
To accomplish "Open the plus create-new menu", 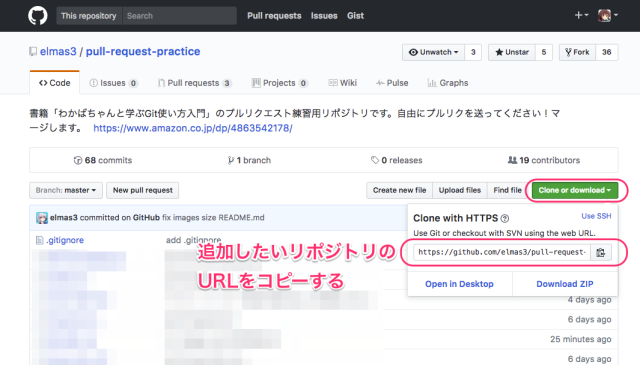I will click(581, 16).
